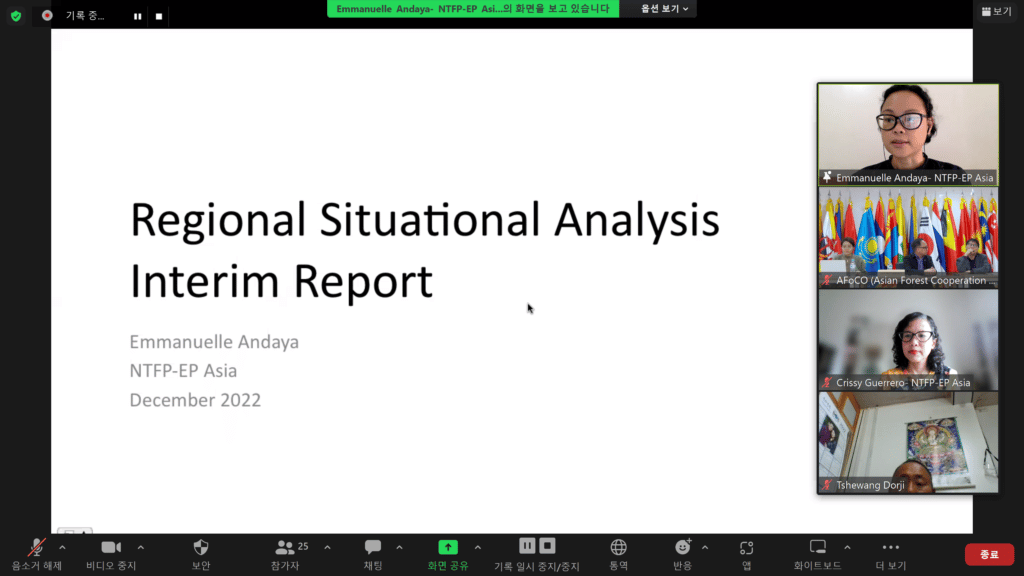The width and height of the screenshot is (1024, 576).
Task: Unmute the microphone (음소거 해제)
Action: (x=37, y=548)
